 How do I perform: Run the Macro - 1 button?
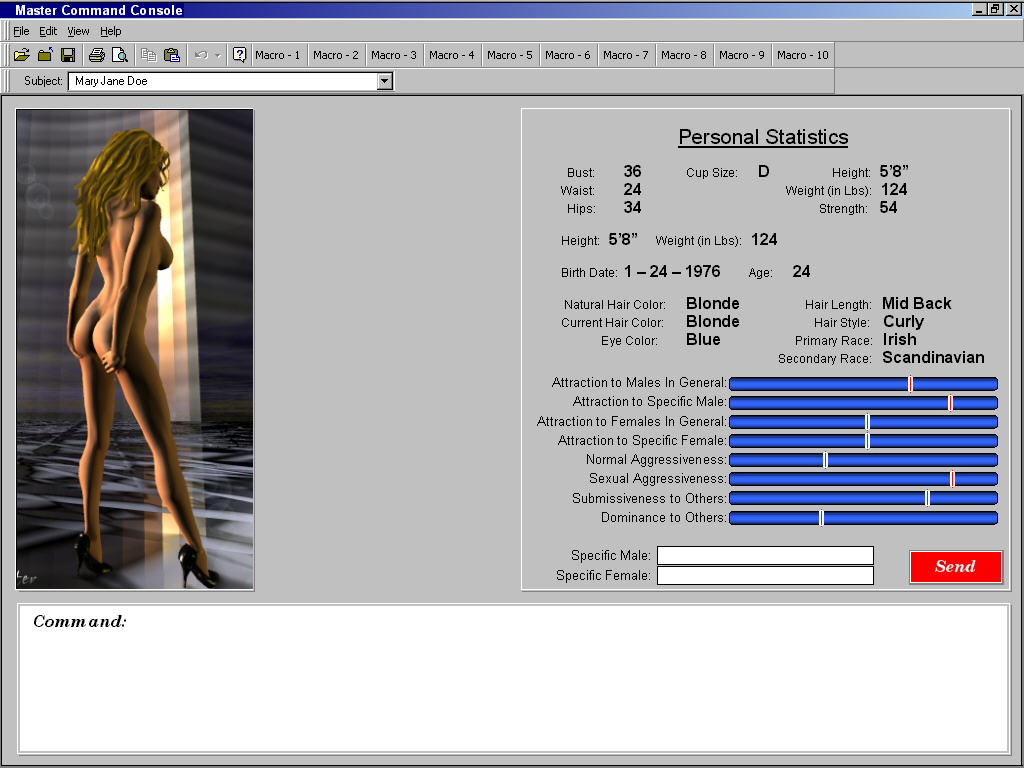coord(277,55)
